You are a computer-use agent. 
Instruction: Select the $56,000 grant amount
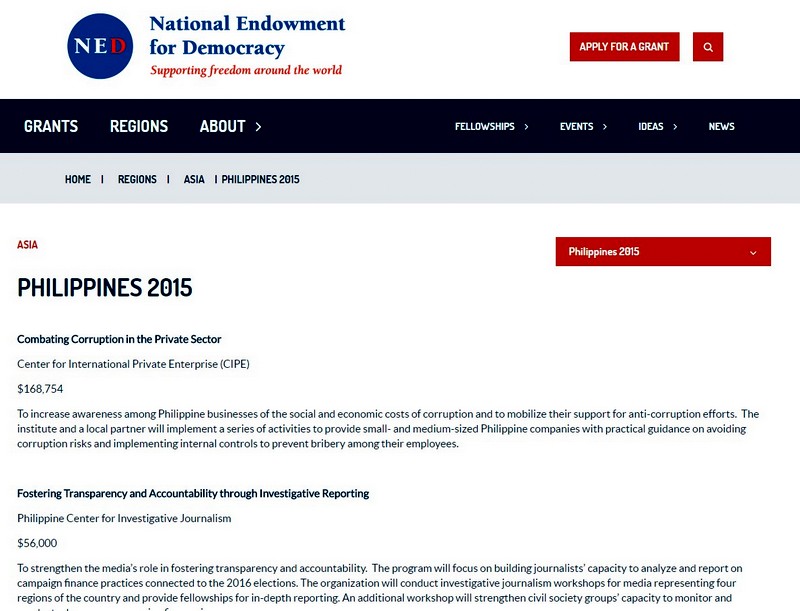tap(37, 543)
